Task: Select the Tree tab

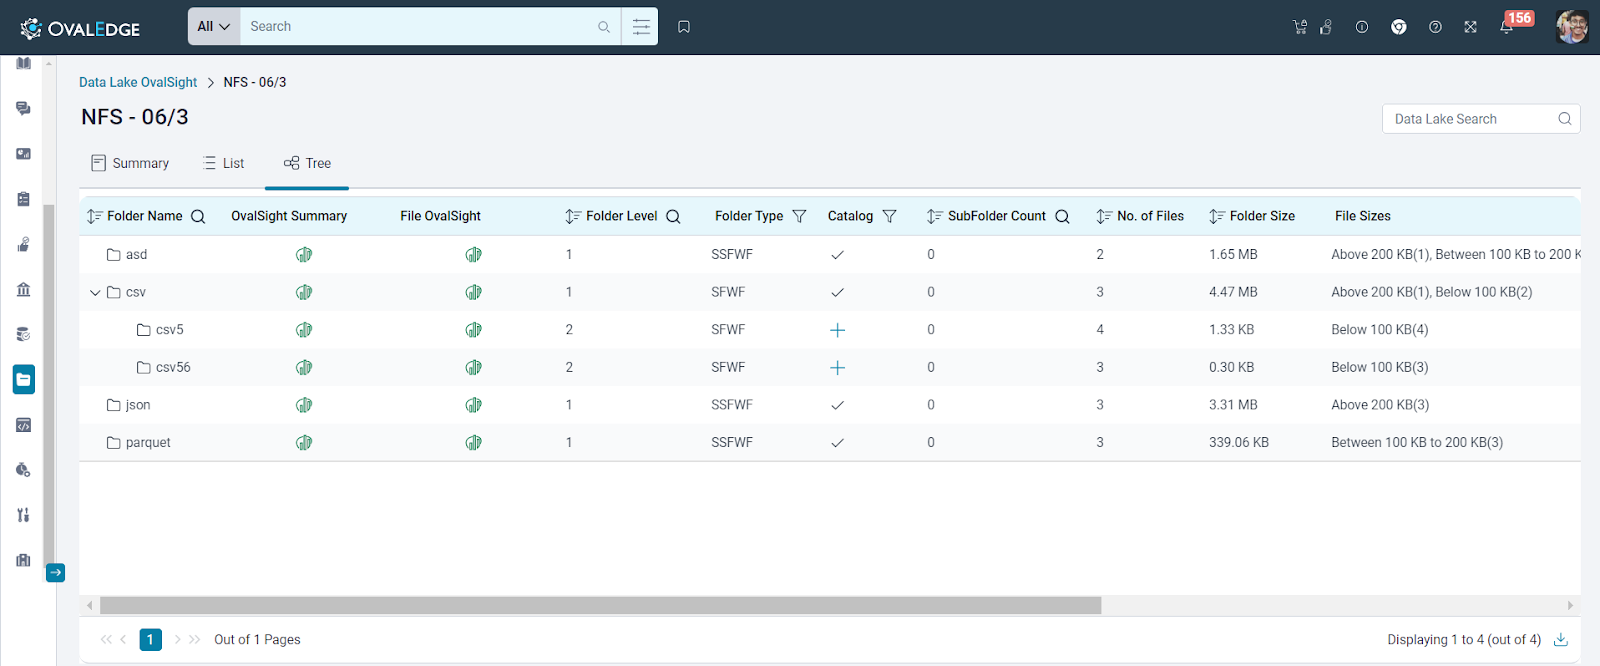Action: coord(307,163)
